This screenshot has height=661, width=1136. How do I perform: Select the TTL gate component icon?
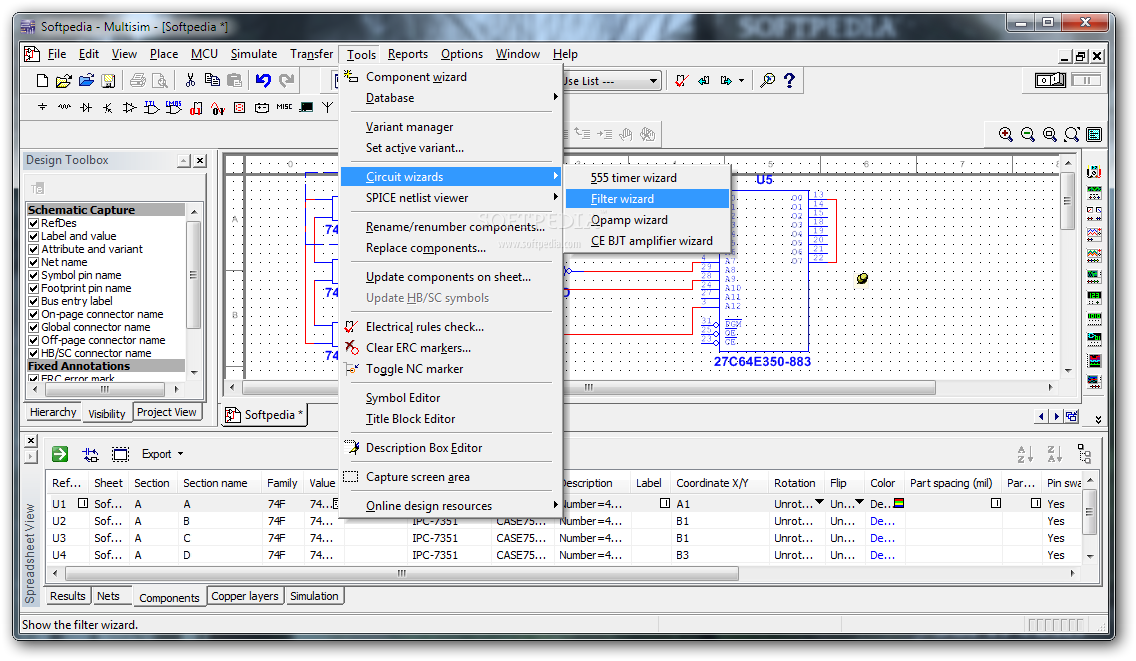point(151,107)
